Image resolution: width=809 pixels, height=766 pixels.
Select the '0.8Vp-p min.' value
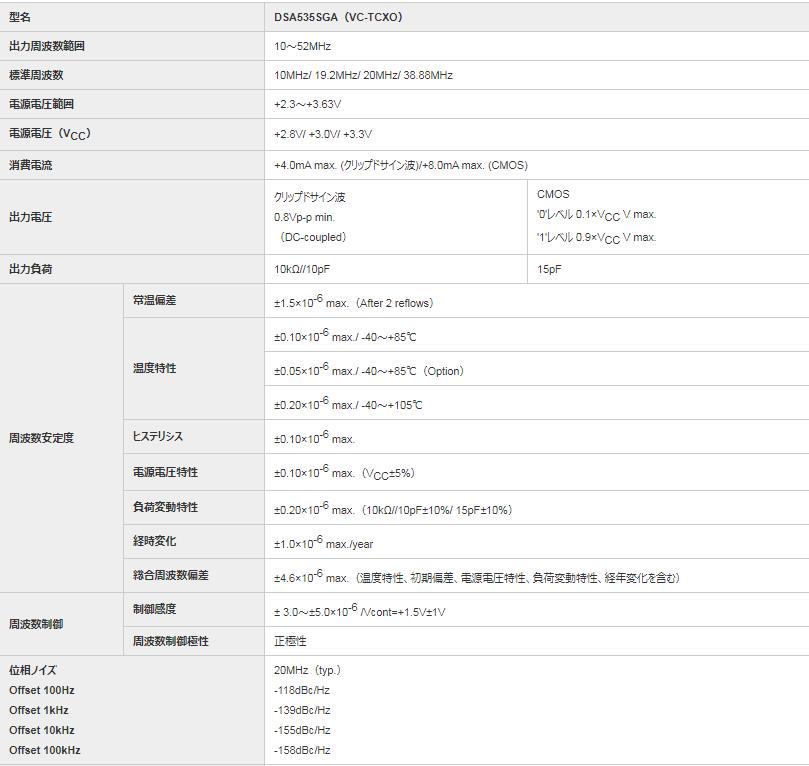coord(304,217)
